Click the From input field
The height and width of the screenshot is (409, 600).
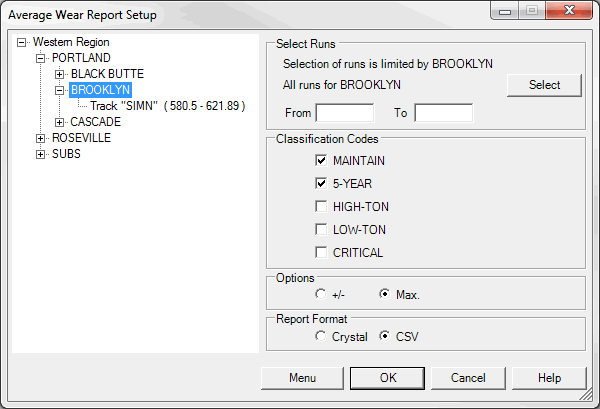pyautogui.click(x=344, y=113)
